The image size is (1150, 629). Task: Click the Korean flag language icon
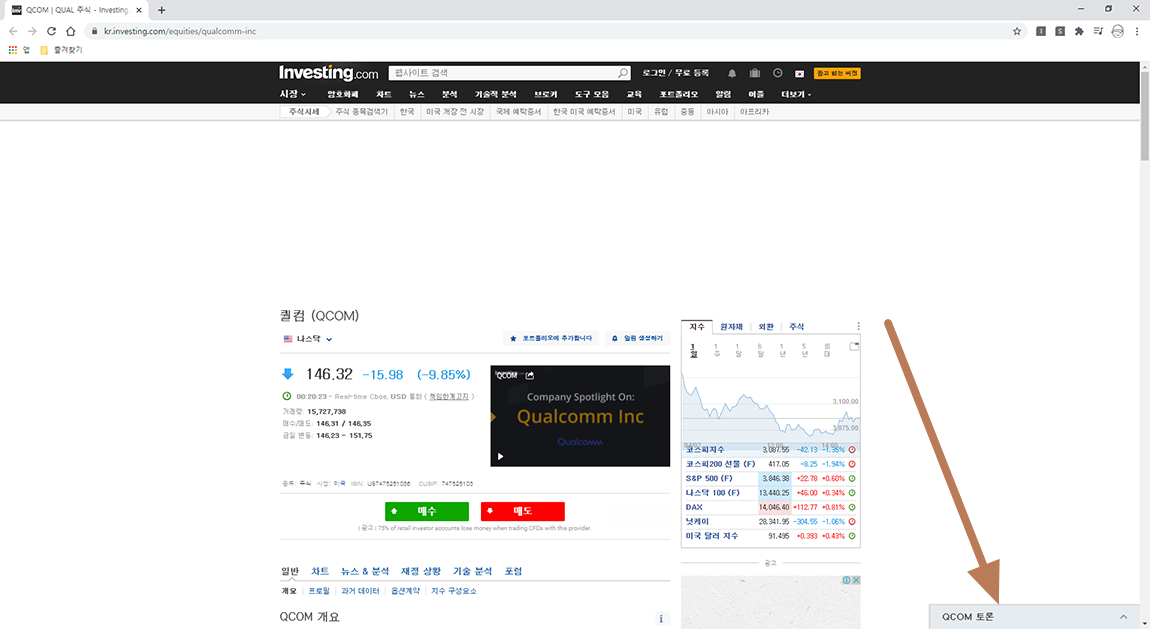click(x=799, y=73)
